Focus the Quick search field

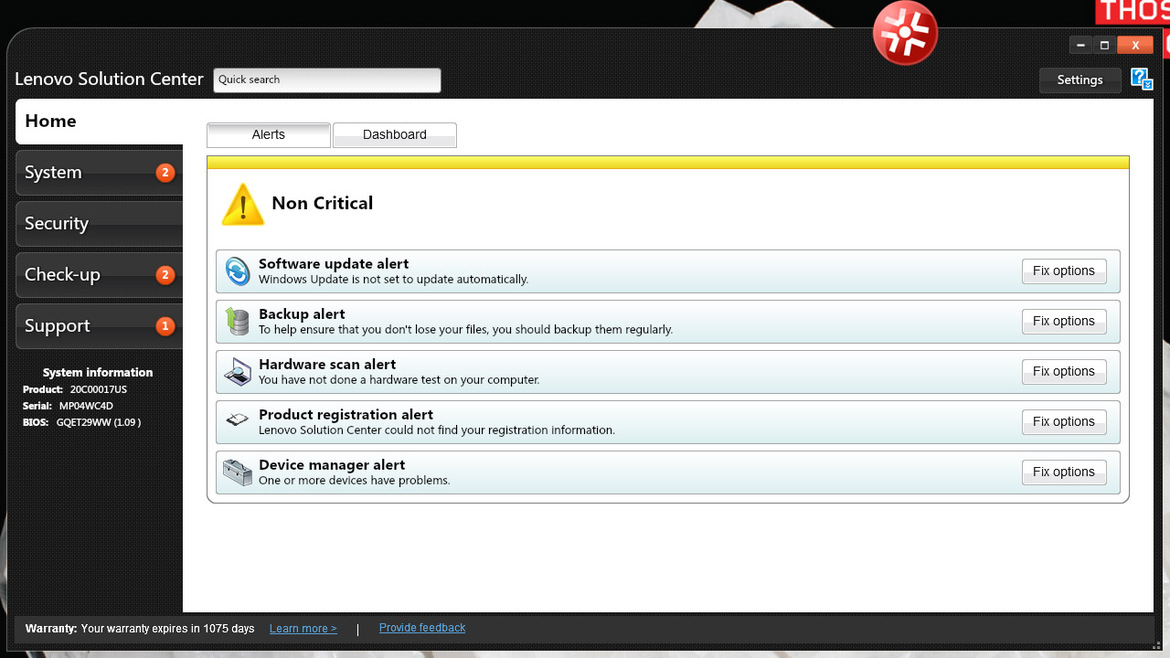pyautogui.click(x=327, y=80)
